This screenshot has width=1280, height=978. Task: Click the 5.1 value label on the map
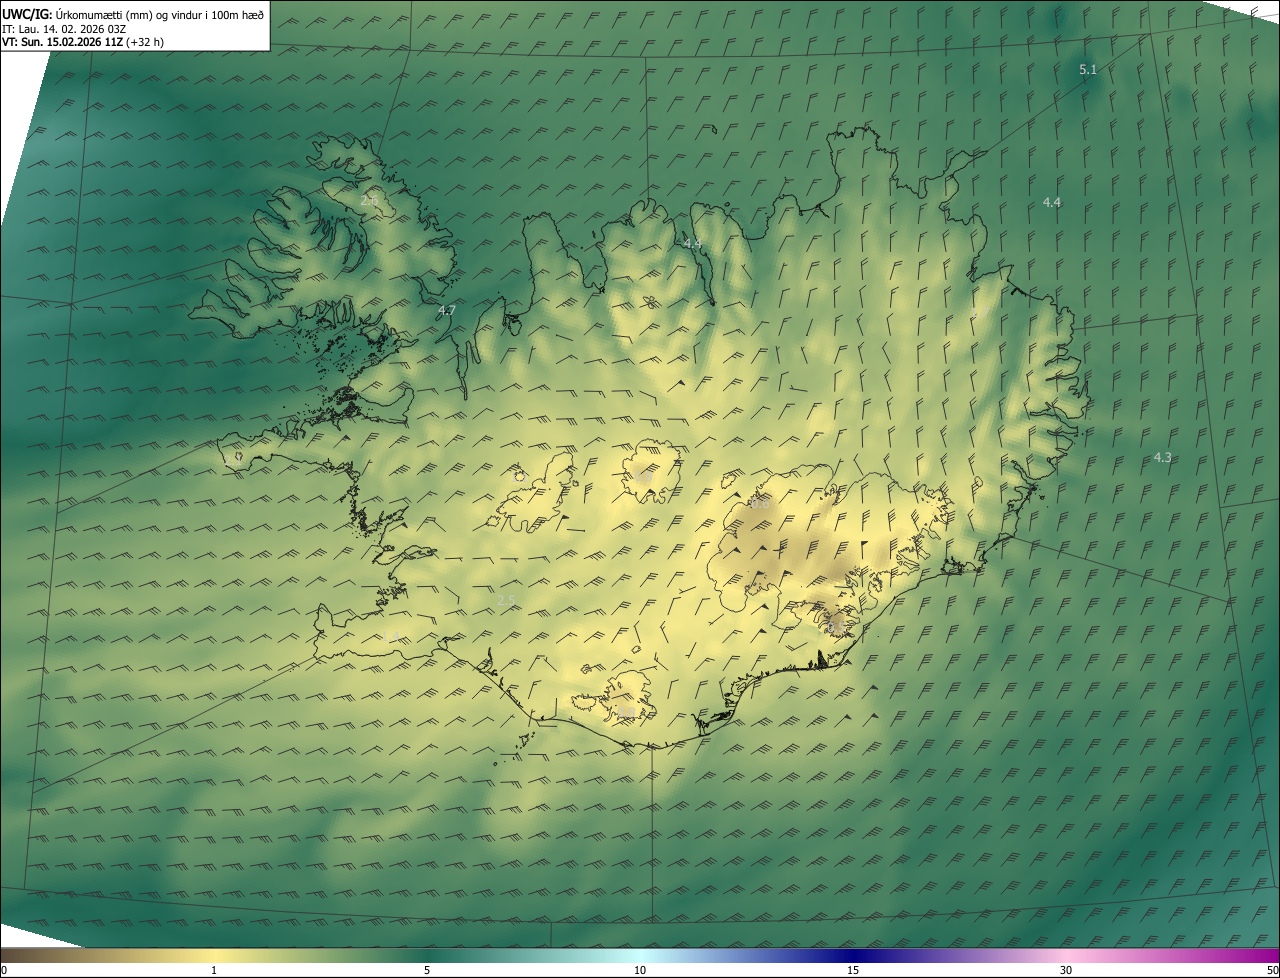(x=1088, y=70)
